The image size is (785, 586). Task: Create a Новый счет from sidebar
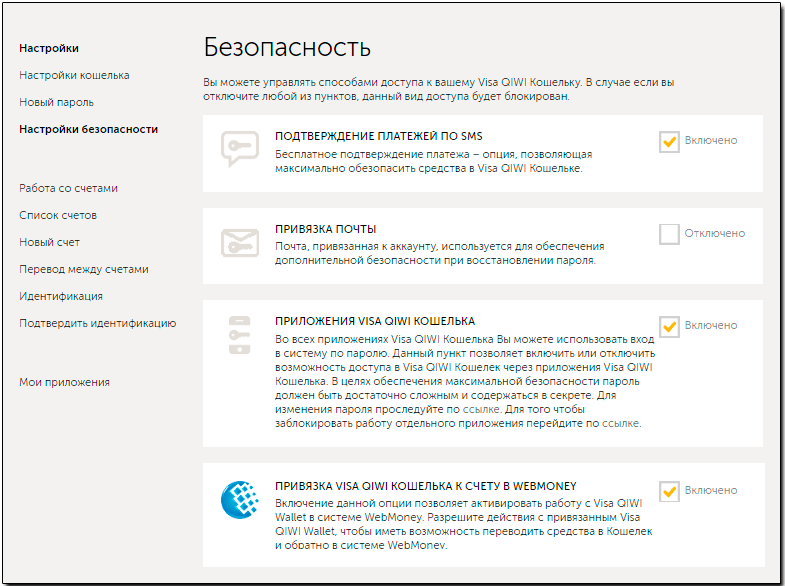coord(50,242)
